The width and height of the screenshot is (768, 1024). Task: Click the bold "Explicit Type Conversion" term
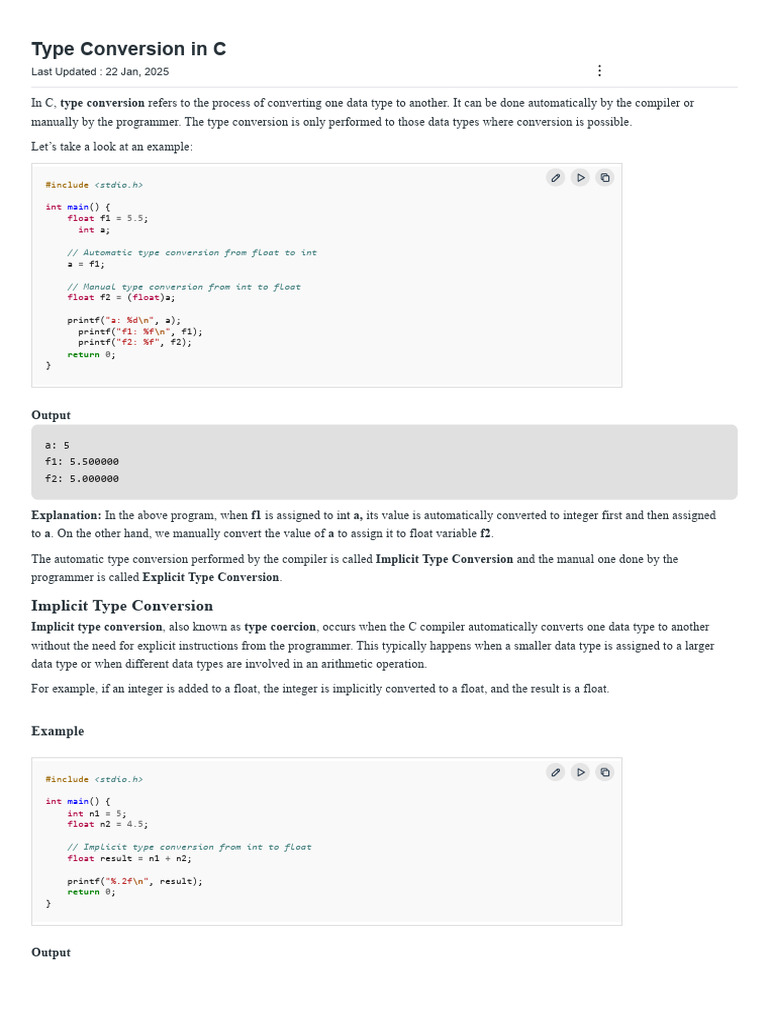click(x=210, y=578)
